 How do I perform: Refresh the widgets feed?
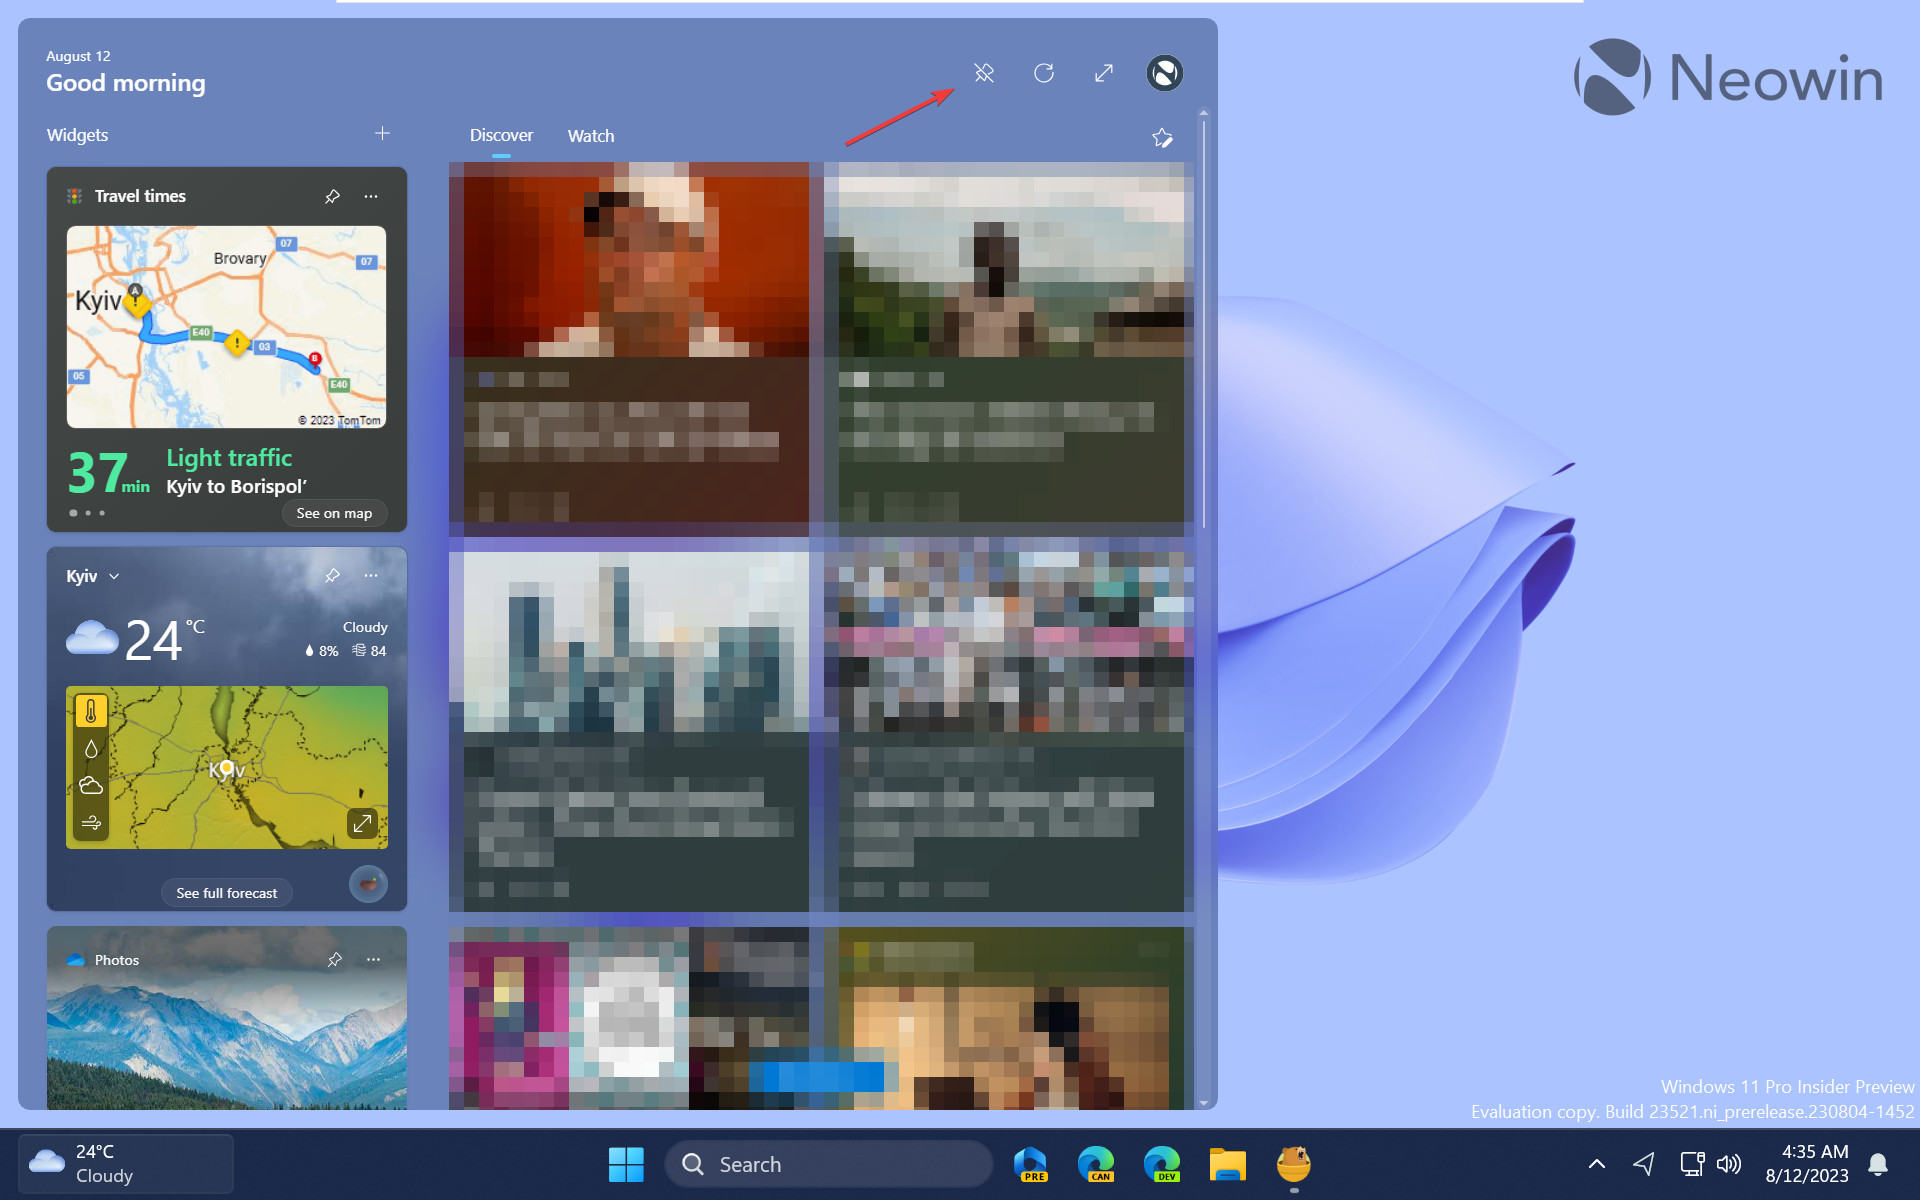coord(1044,73)
